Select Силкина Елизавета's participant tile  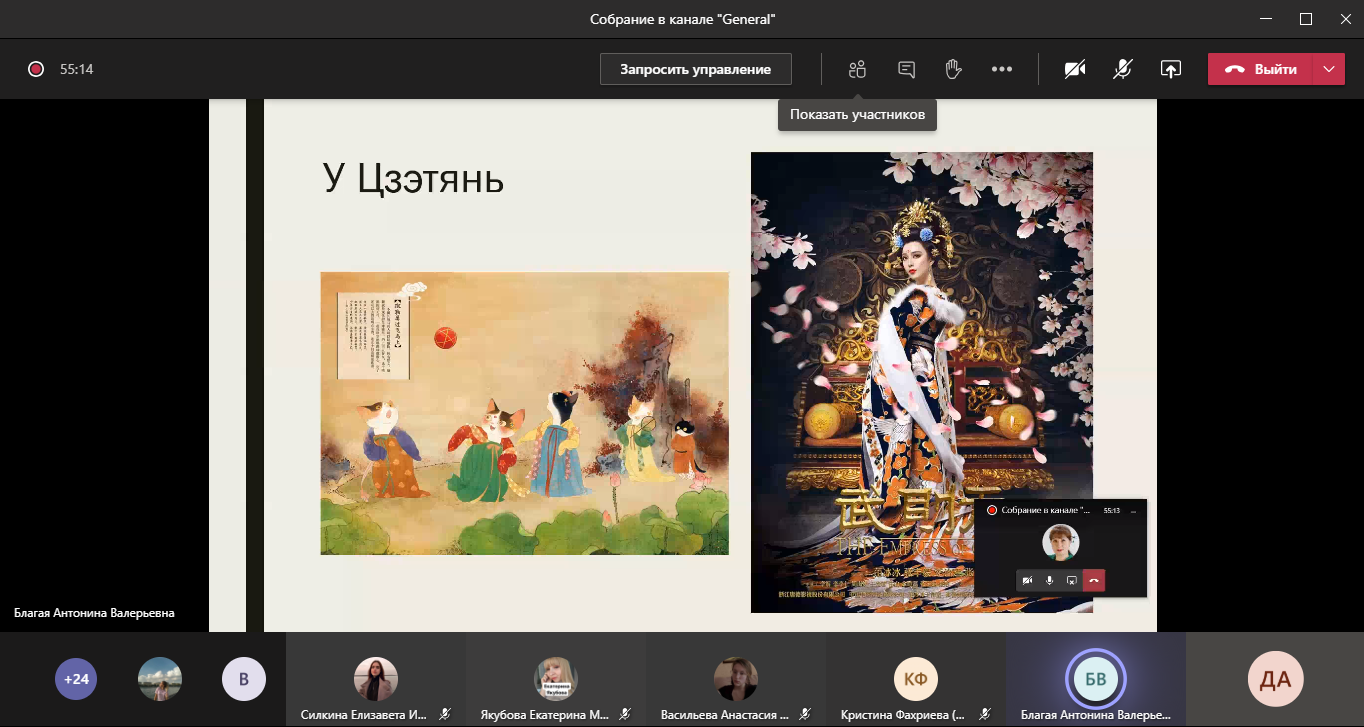pyautogui.click(x=376, y=679)
